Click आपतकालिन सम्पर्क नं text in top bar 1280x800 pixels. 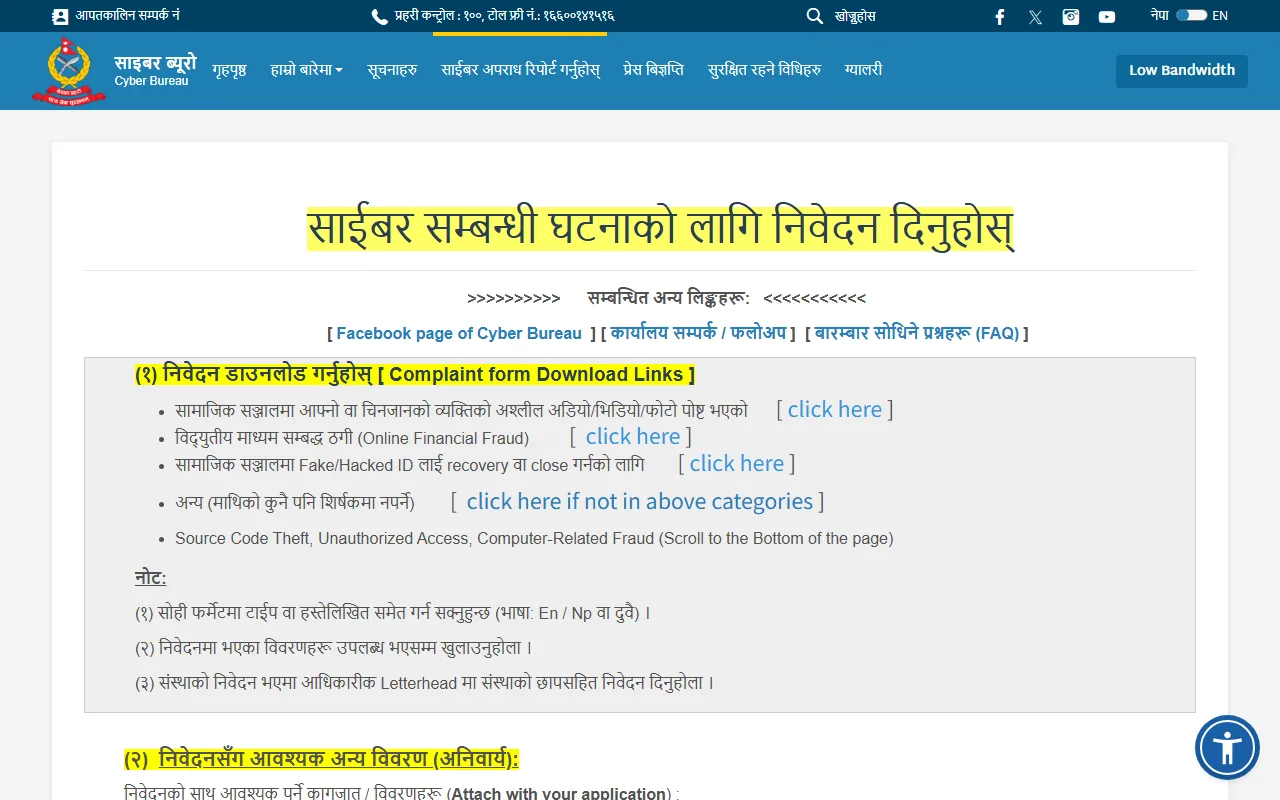pyautogui.click(x=127, y=16)
